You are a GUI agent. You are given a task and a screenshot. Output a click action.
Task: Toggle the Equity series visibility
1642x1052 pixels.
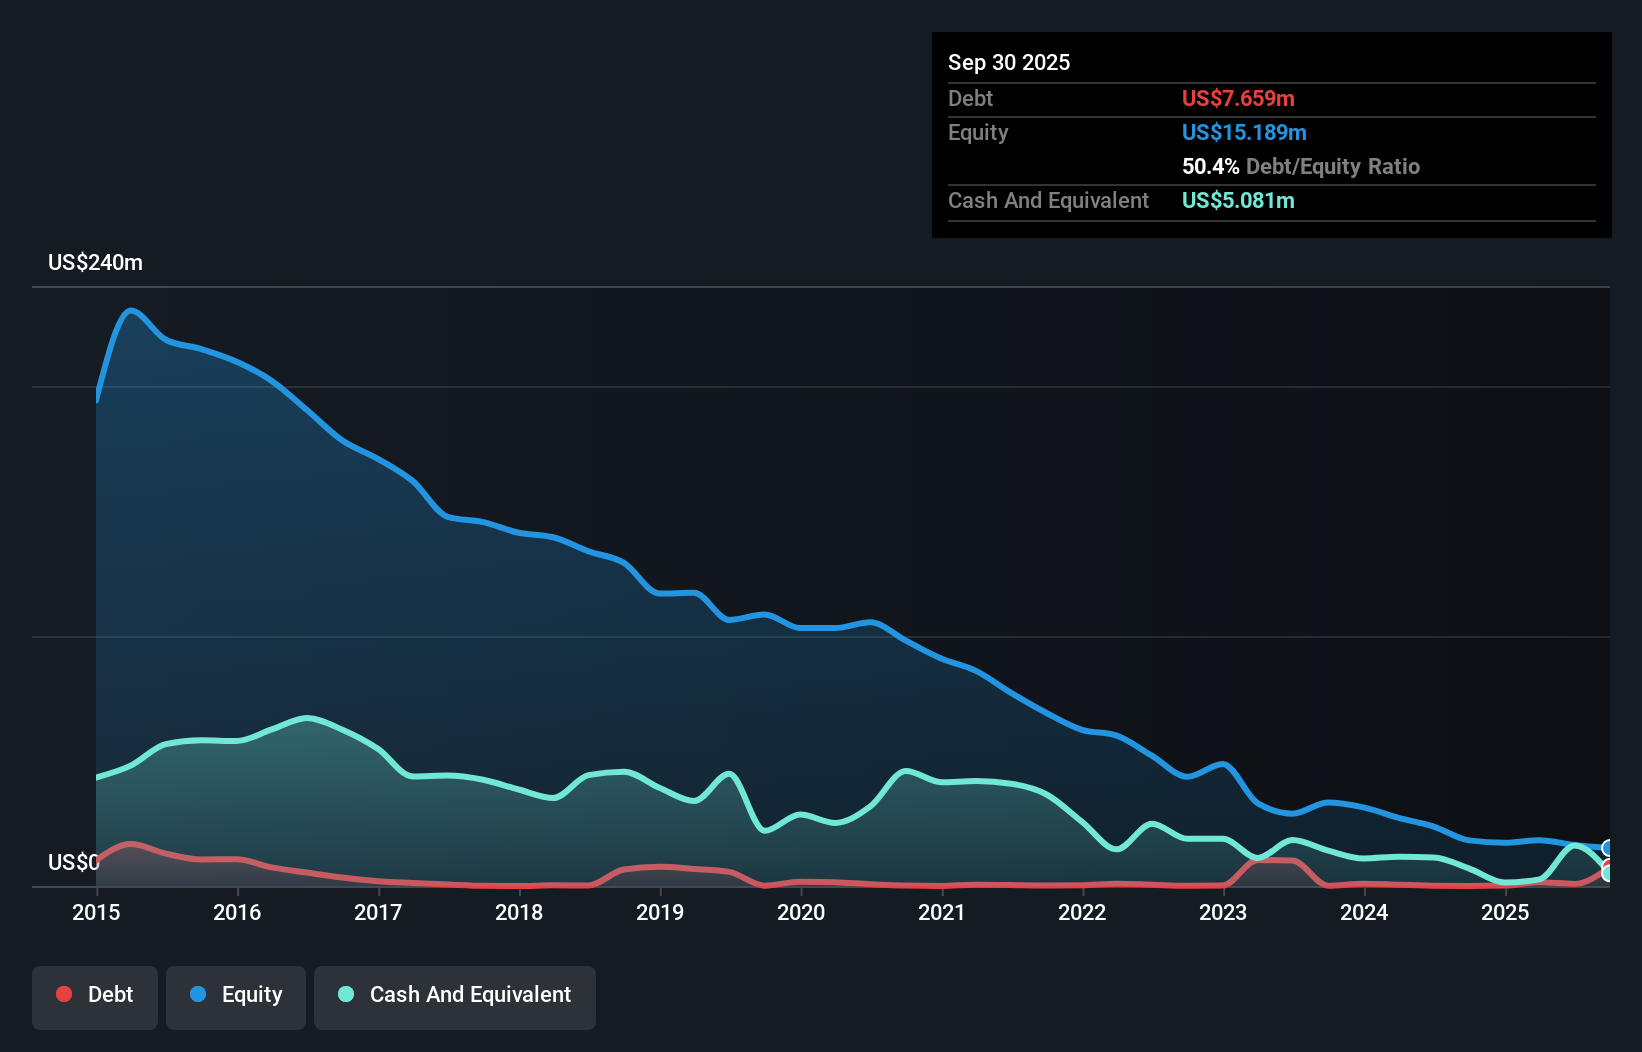coord(235,995)
